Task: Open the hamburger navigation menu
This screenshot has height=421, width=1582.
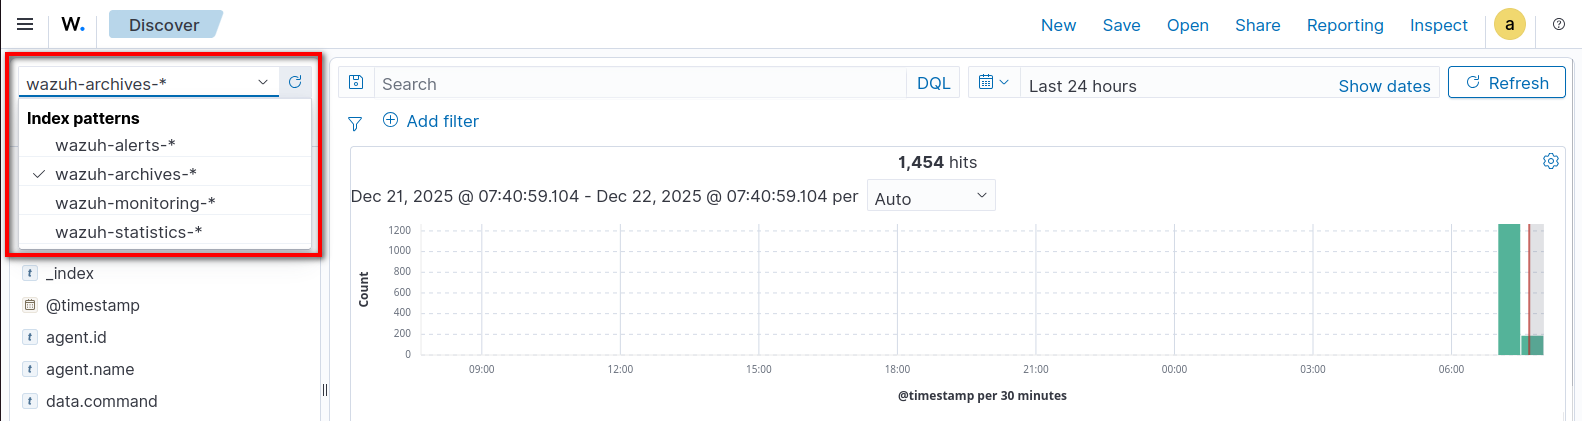Action: point(25,24)
